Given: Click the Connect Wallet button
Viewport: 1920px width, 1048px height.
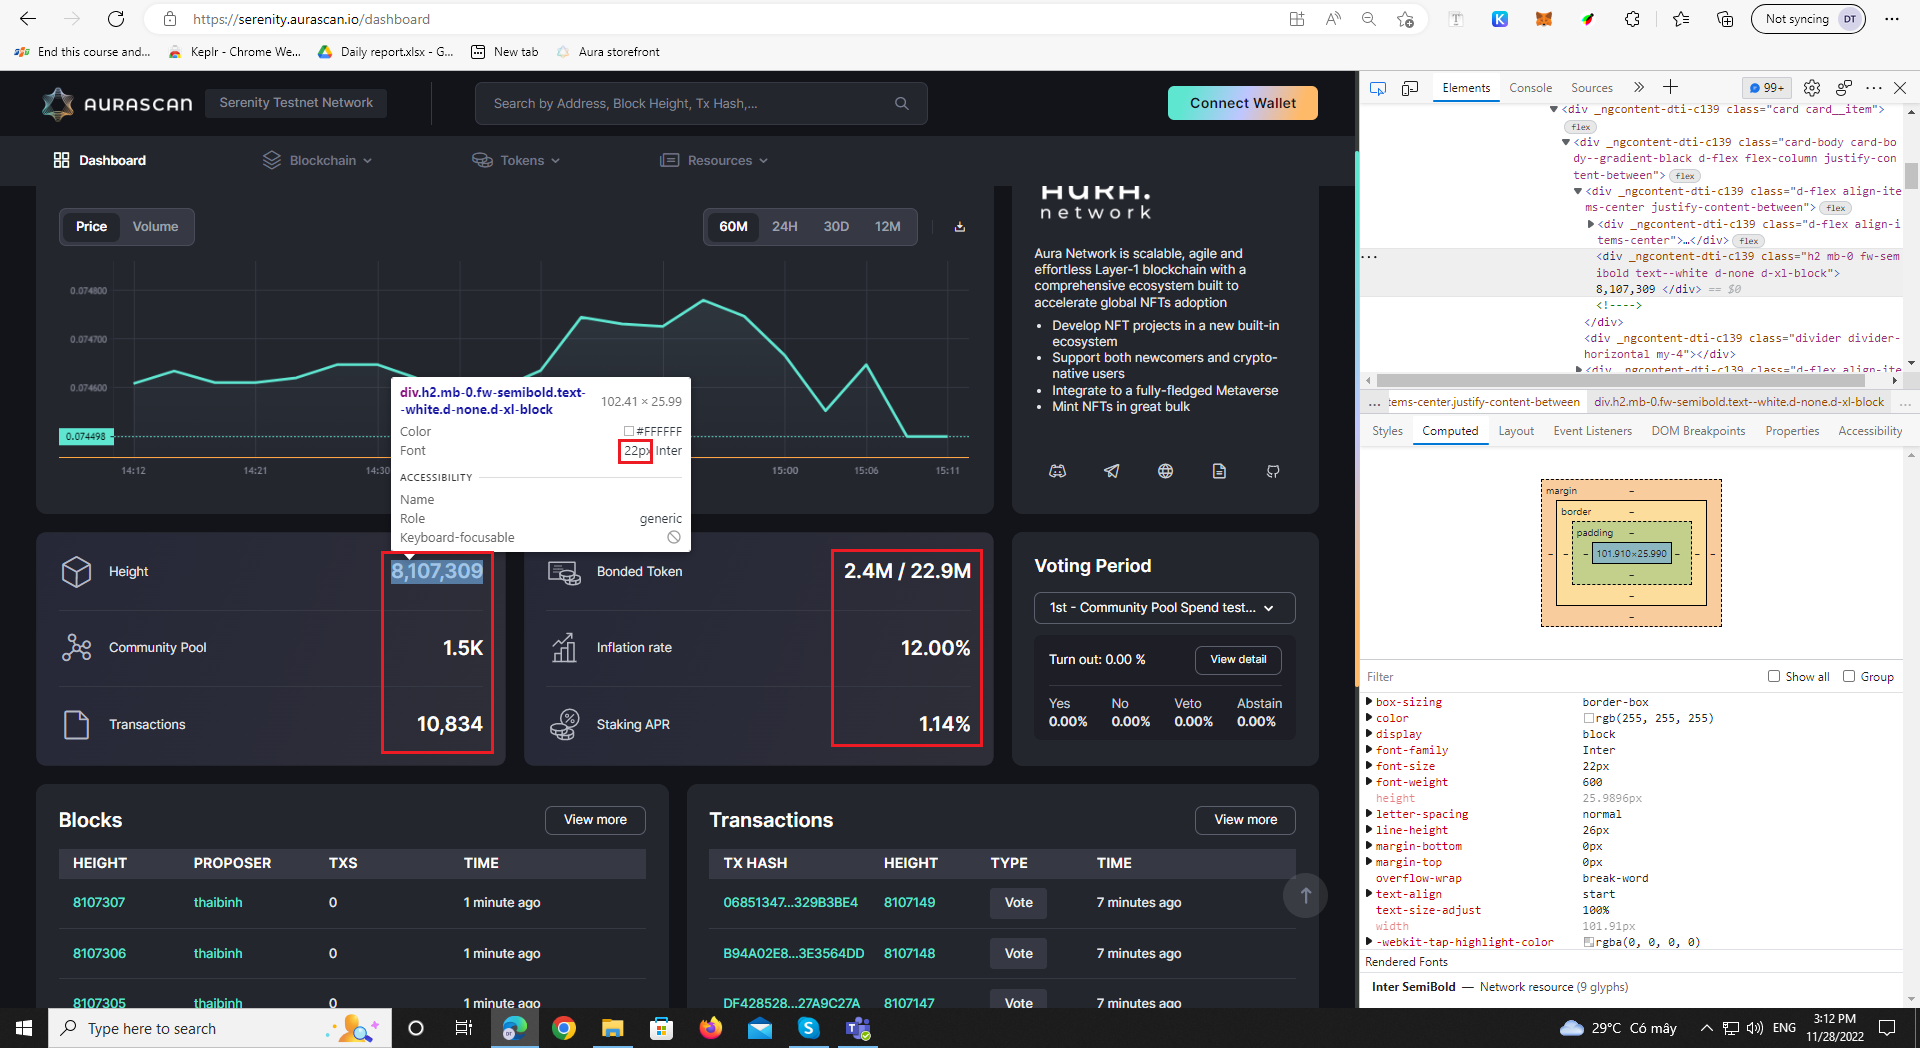Looking at the screenshot, I should coord(1242,102).
